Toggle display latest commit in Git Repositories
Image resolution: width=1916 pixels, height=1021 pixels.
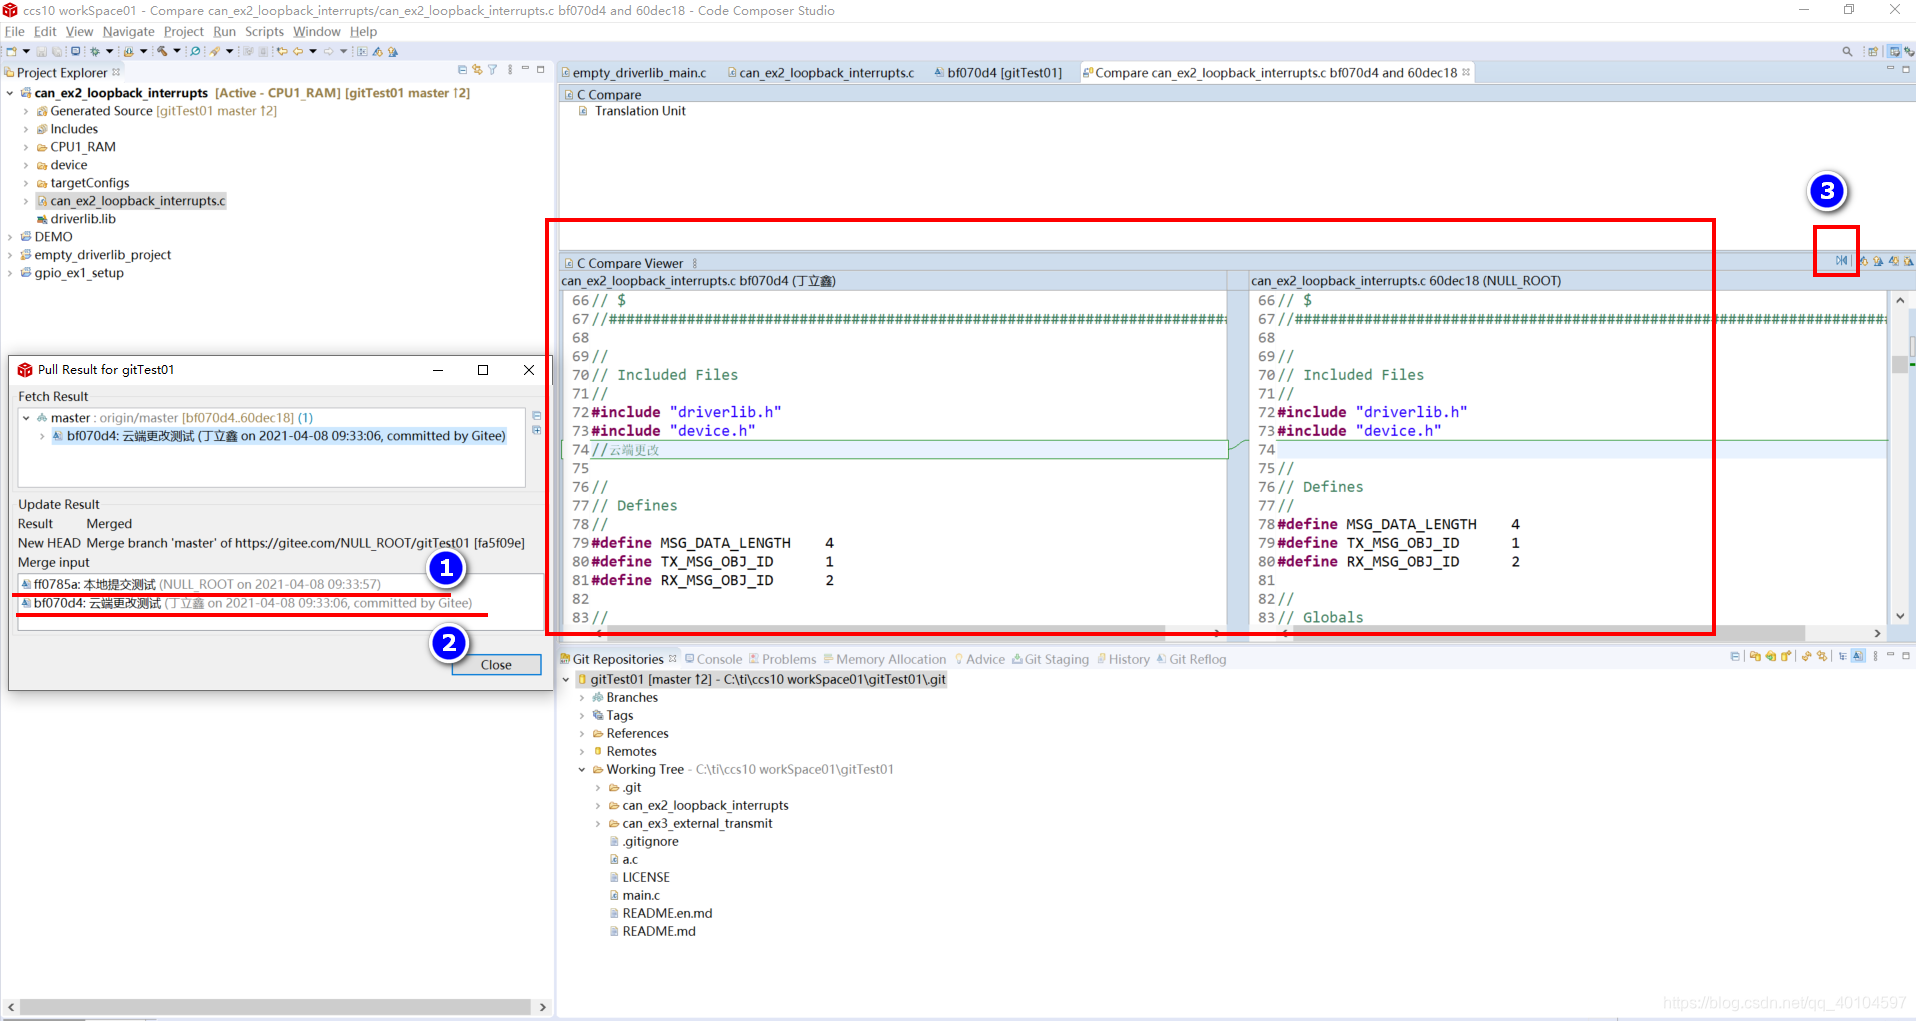pyautogui.click(x=1858, y=656)
